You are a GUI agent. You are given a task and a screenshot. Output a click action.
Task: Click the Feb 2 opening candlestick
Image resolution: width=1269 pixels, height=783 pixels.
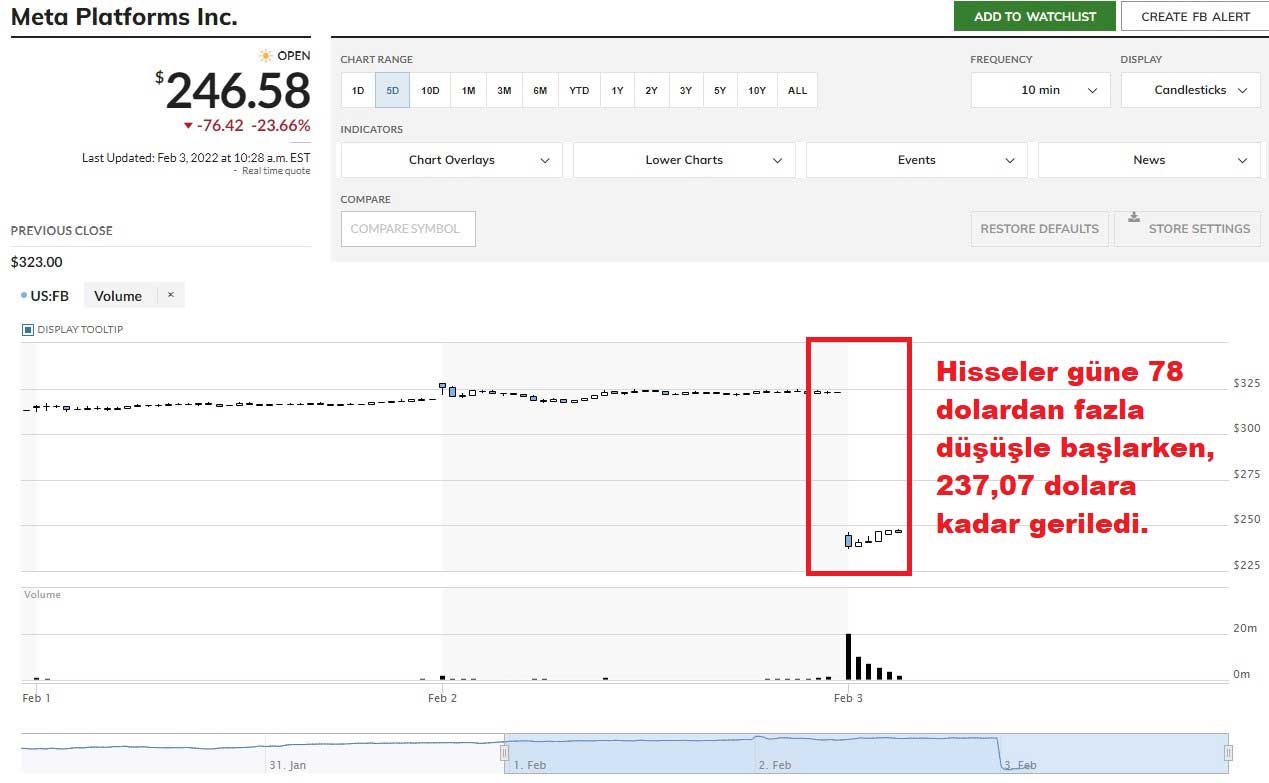click(x=442, y=387)
